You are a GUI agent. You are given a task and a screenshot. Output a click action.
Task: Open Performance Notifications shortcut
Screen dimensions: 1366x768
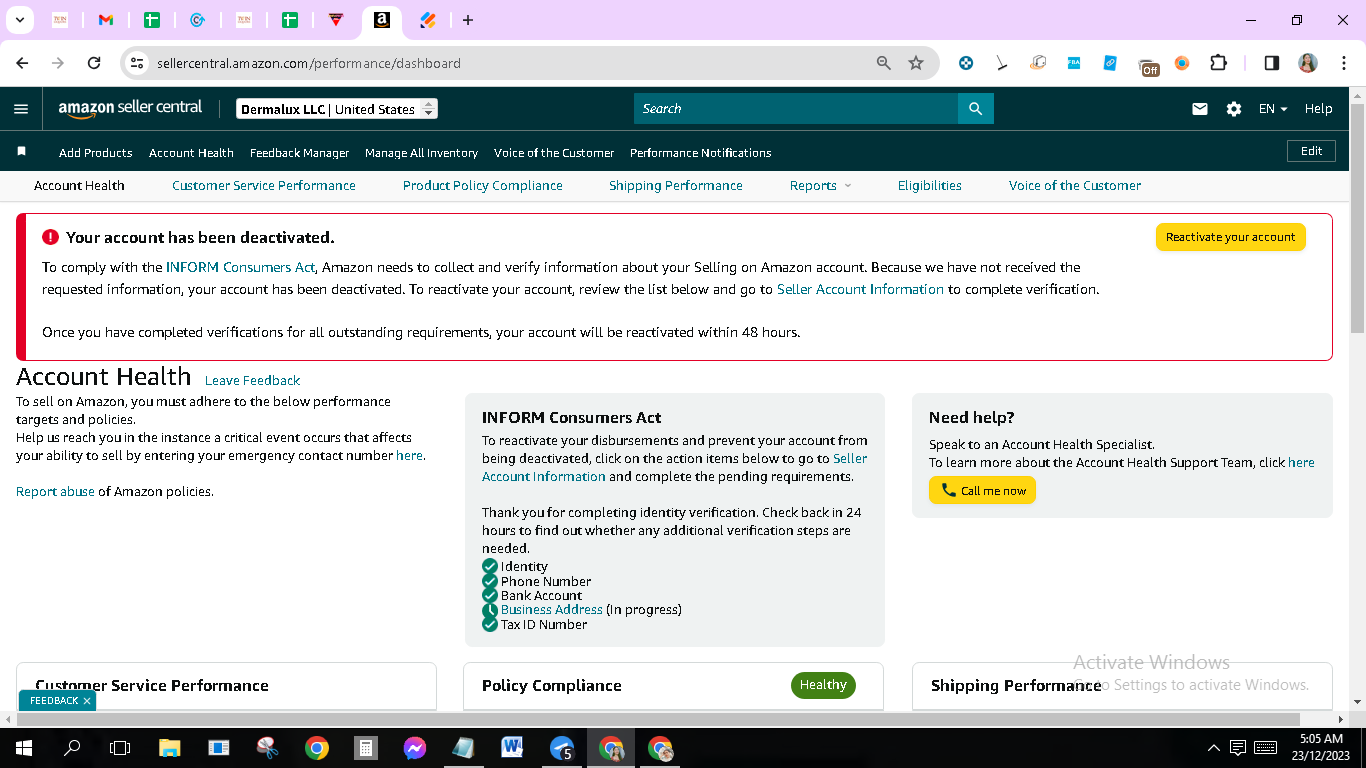[701, 153]
